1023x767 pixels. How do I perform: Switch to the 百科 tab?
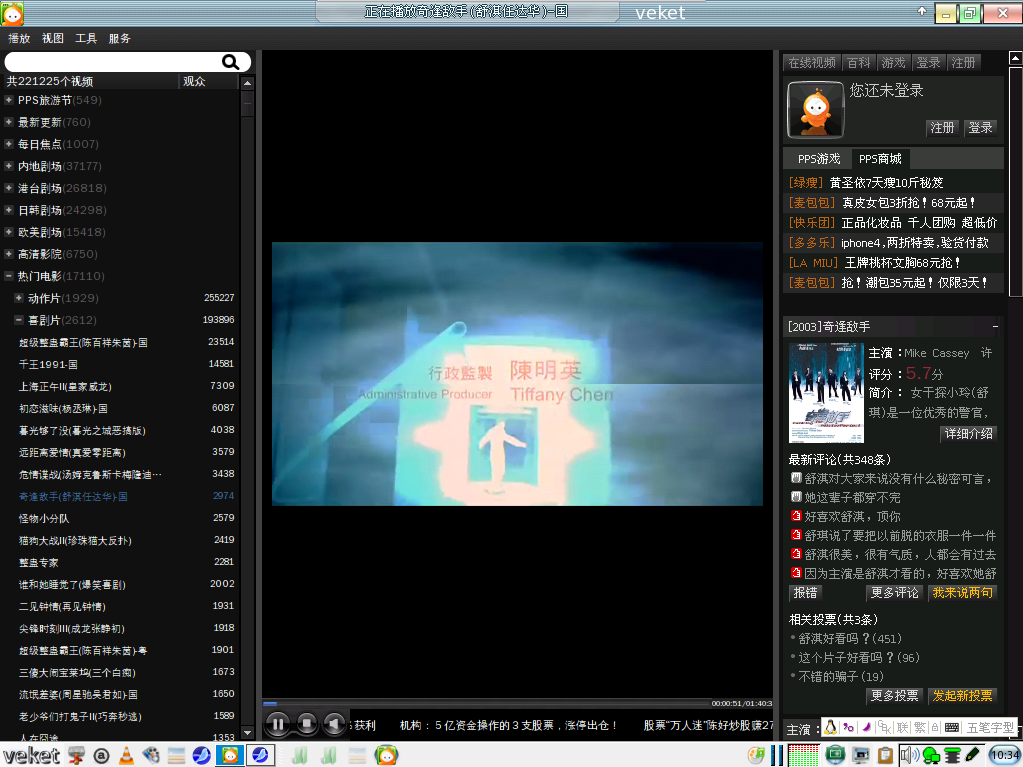coord(859,63)
